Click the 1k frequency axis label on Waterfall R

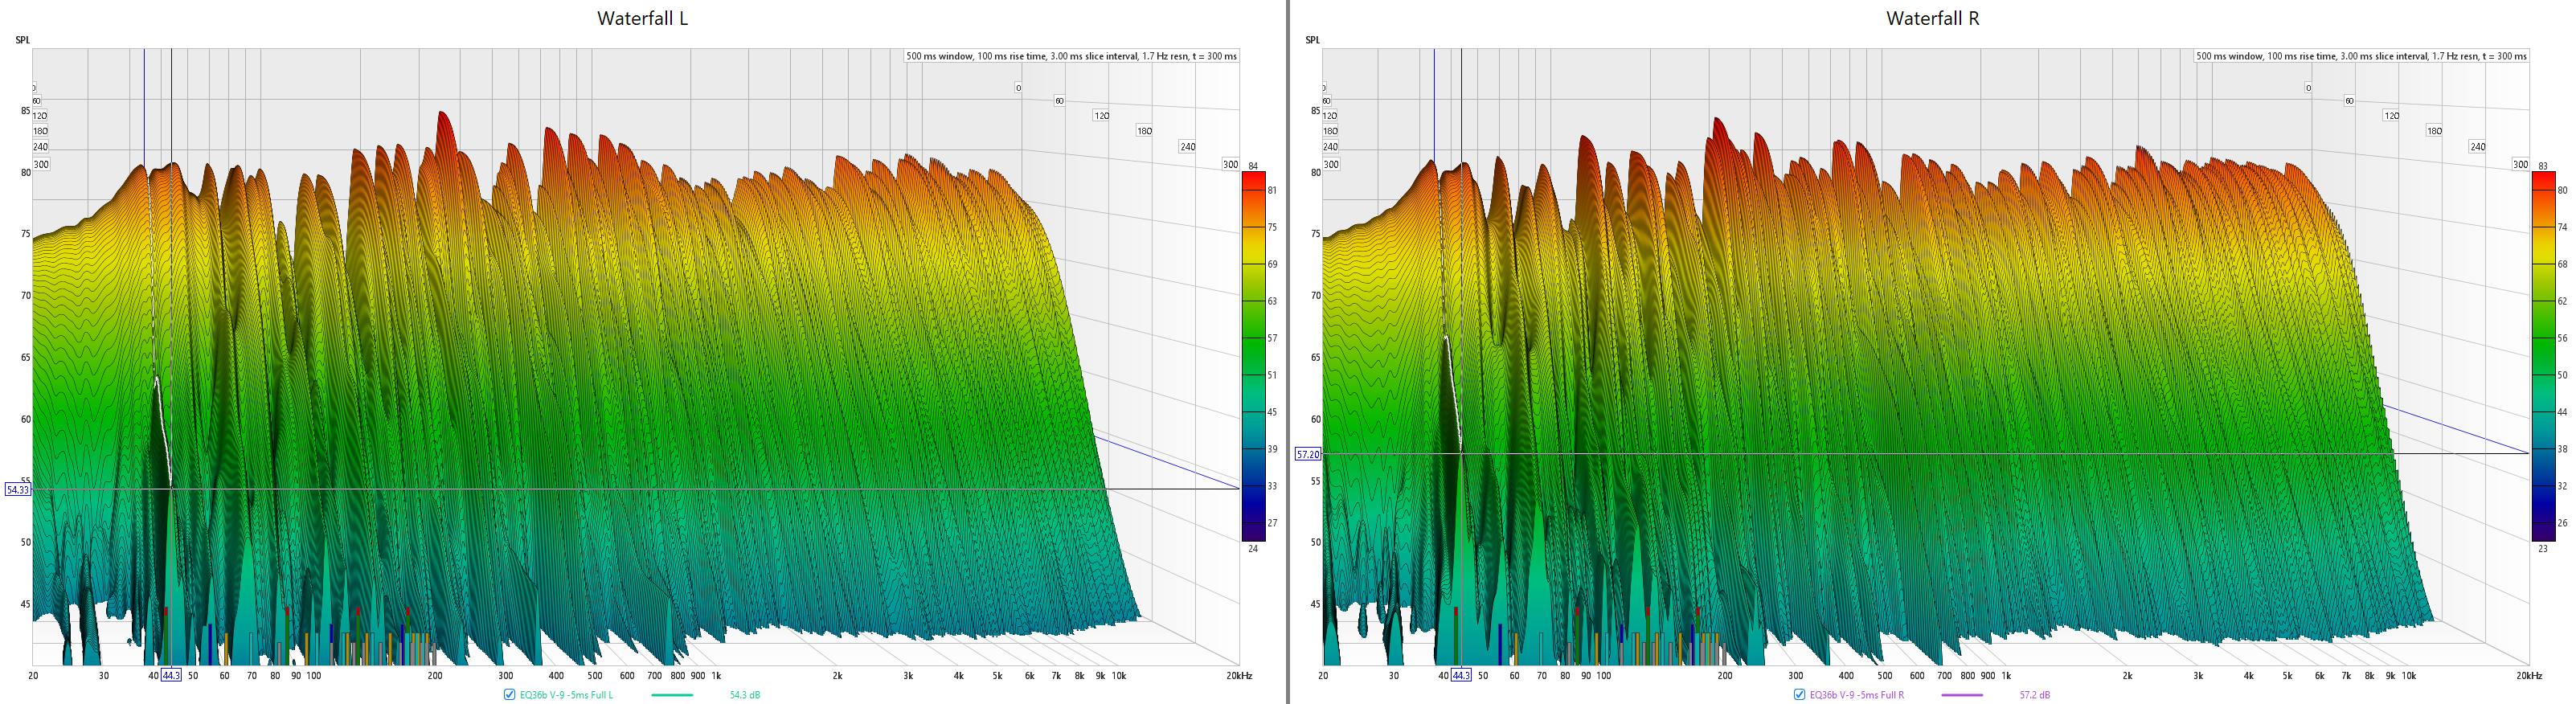pyautogui.click(x=2006, y=676)
